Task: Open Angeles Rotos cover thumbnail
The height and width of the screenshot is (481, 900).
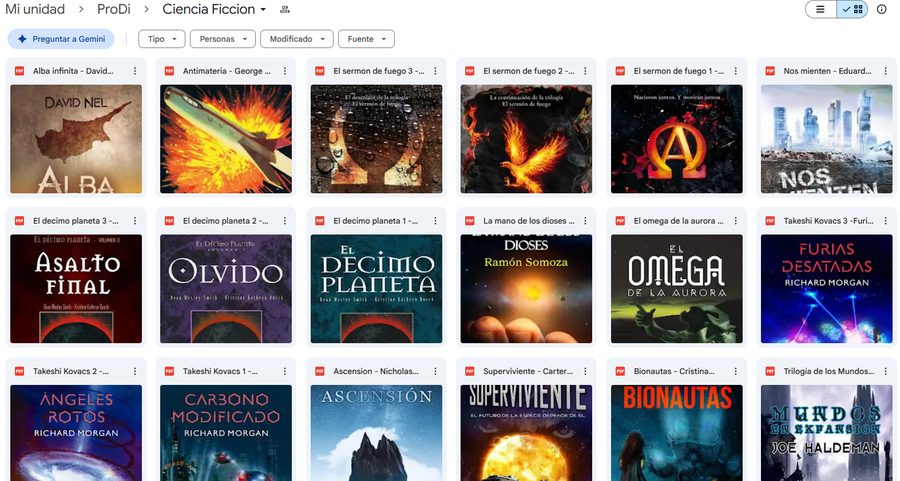Action: coord(76,433)
